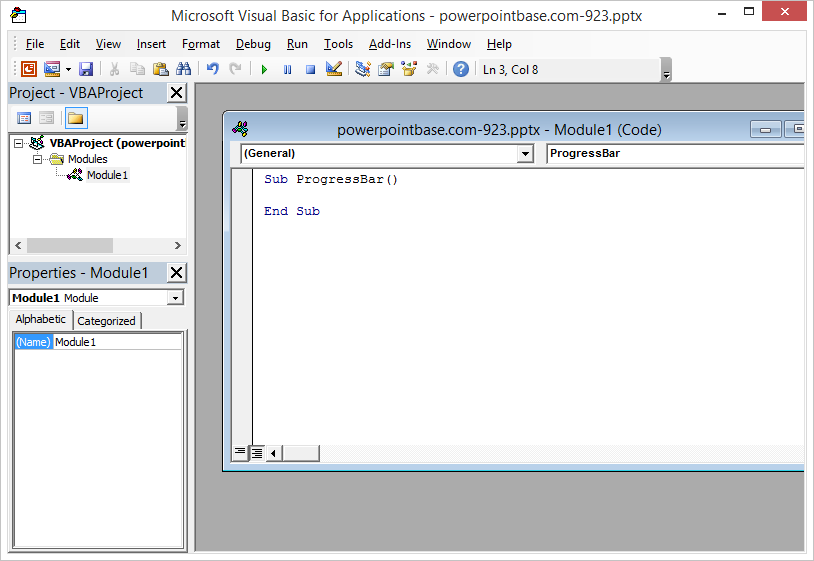Click the Find binoculars icon
Screen dimensions: 814x561
tap(184, 69)
